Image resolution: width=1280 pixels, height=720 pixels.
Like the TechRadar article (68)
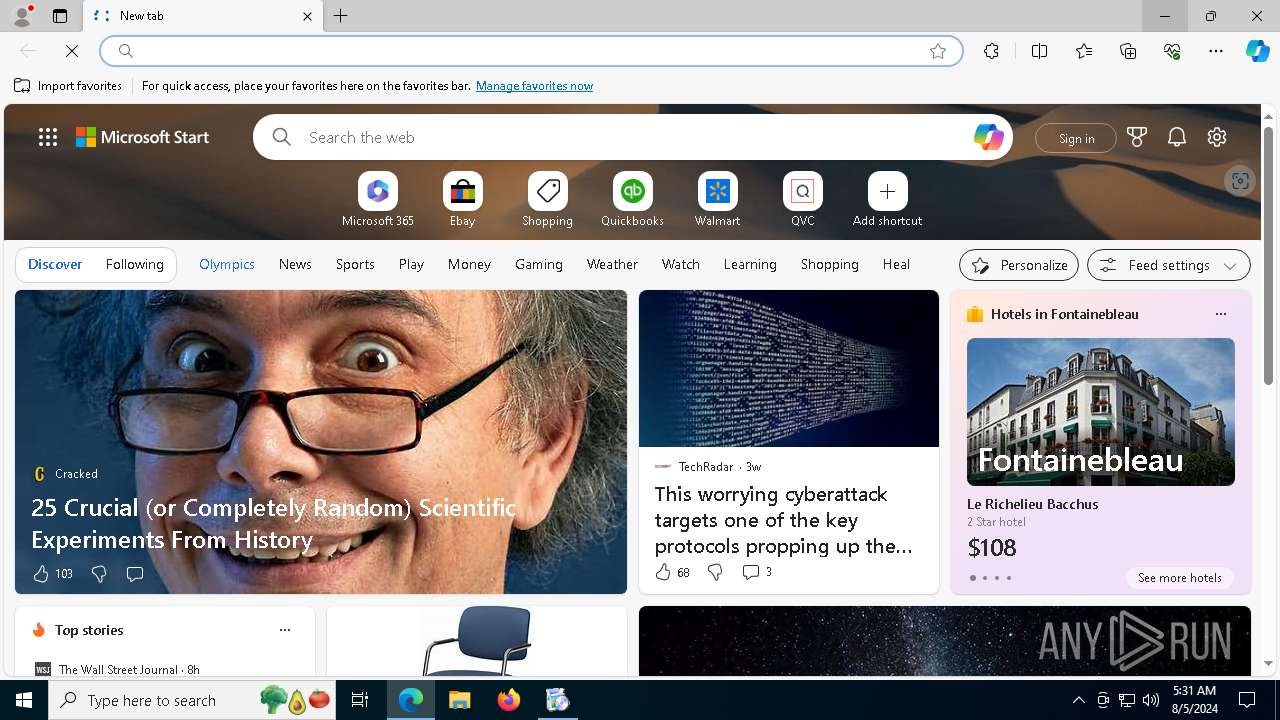pos(672,572)
